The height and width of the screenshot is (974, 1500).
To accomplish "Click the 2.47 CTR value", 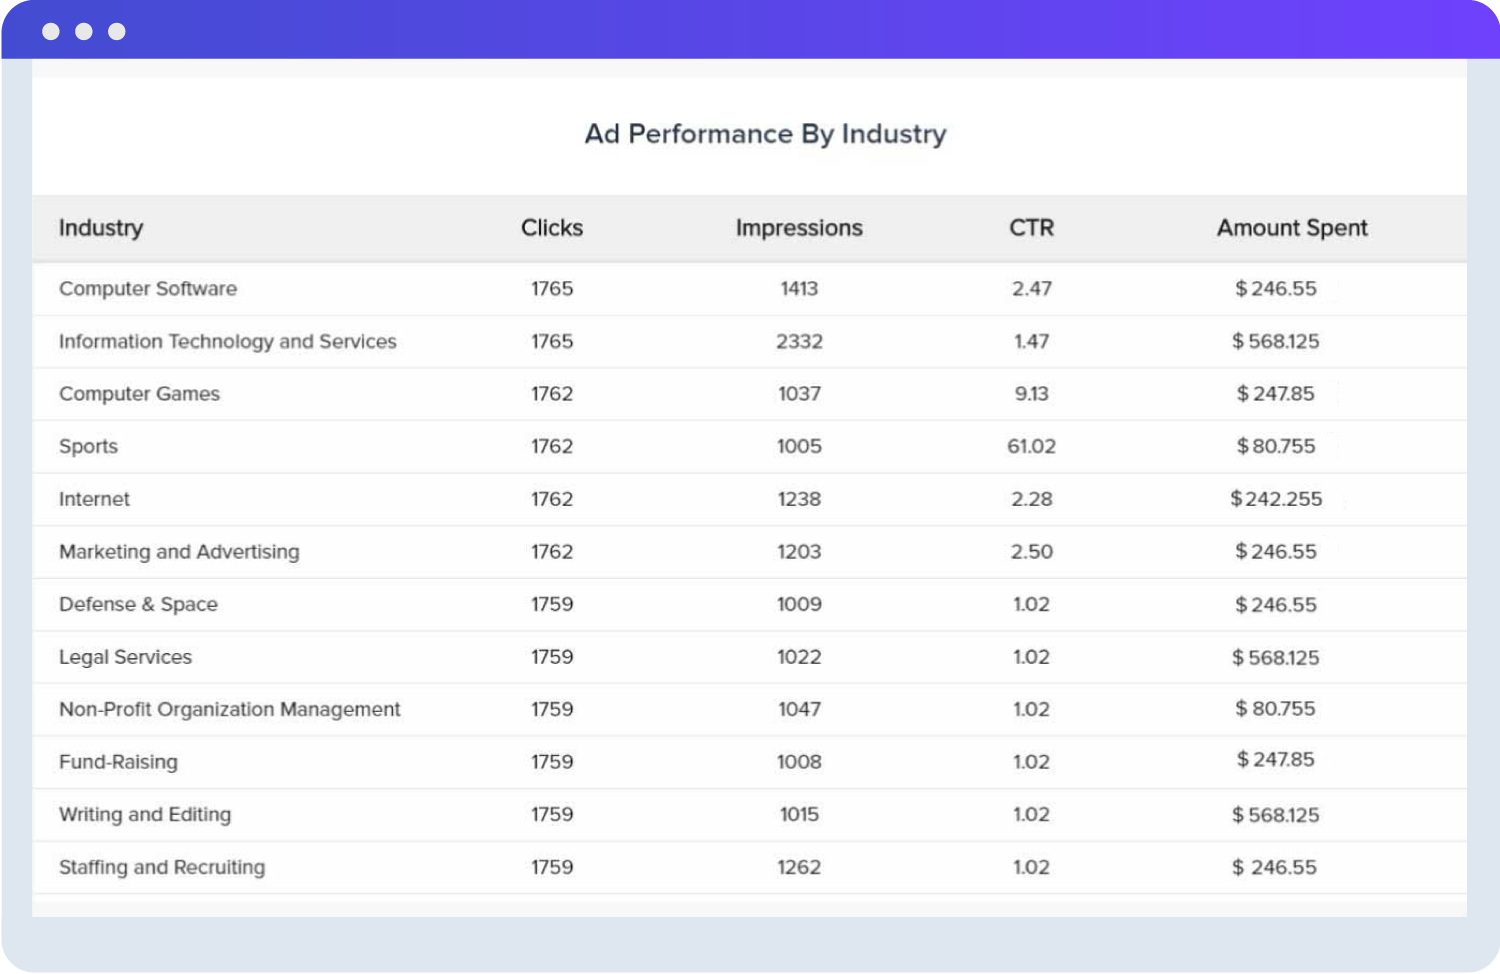I will point(1031,289).
